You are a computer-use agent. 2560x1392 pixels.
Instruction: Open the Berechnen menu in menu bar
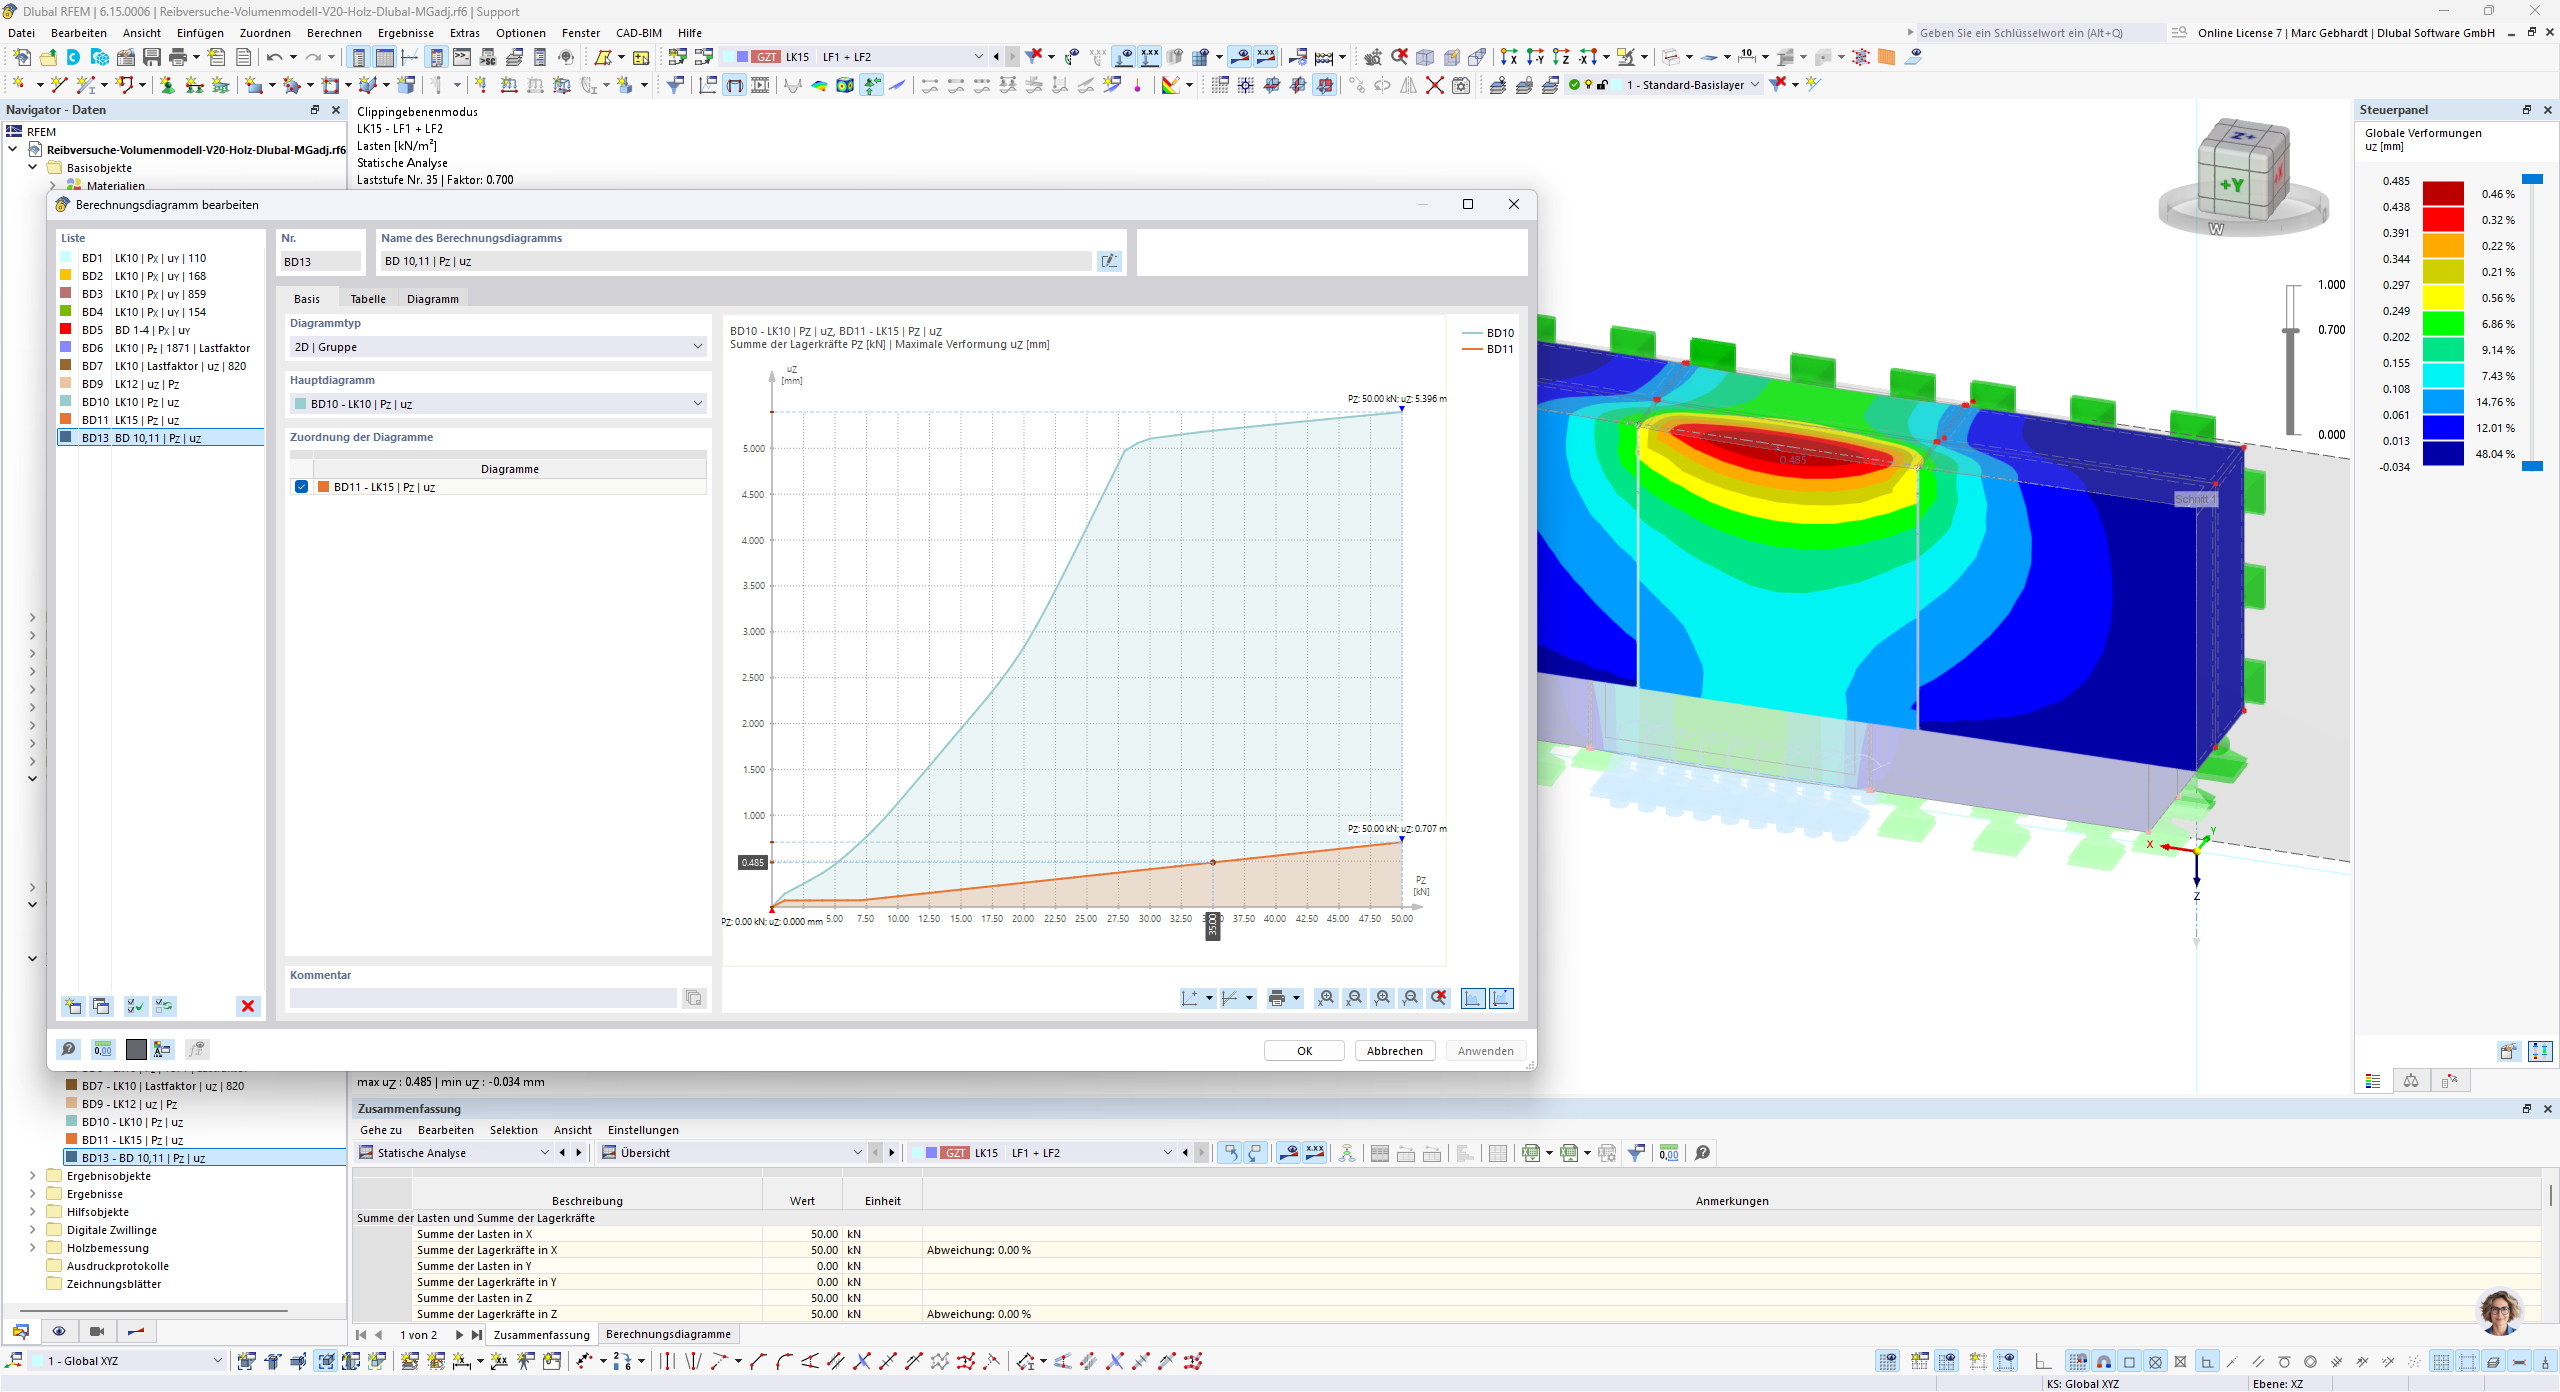click(x=334, y=33)
